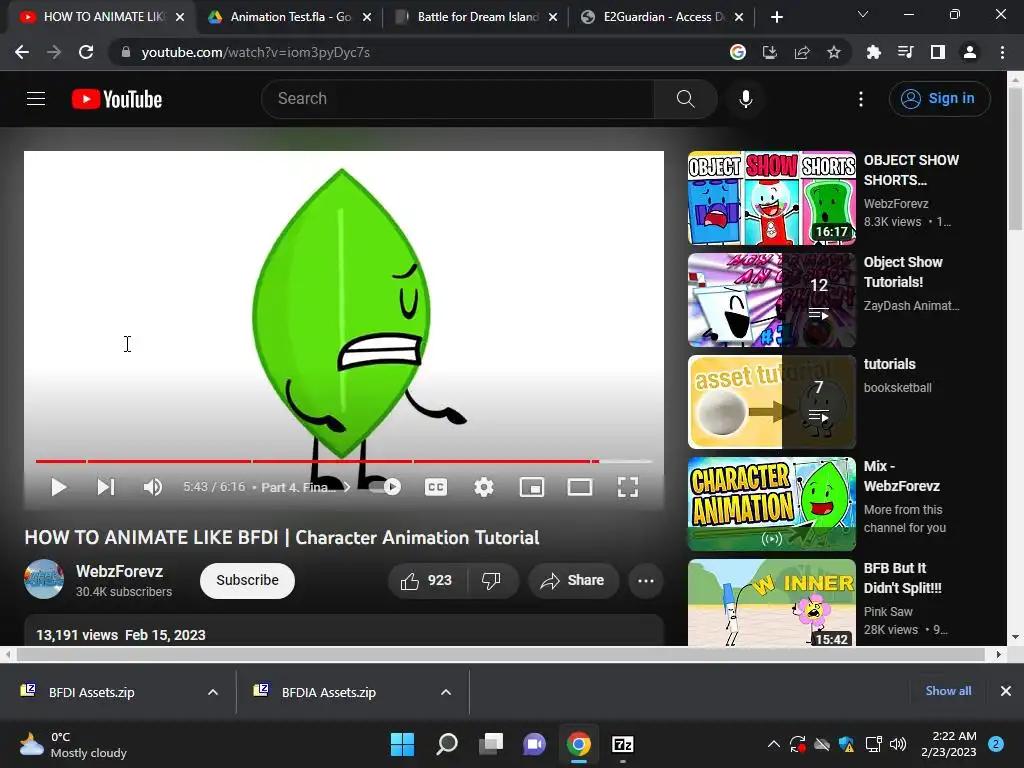Skip to the next video
The width and height of the screenshot is (1024, 768).
coord(105,487)
